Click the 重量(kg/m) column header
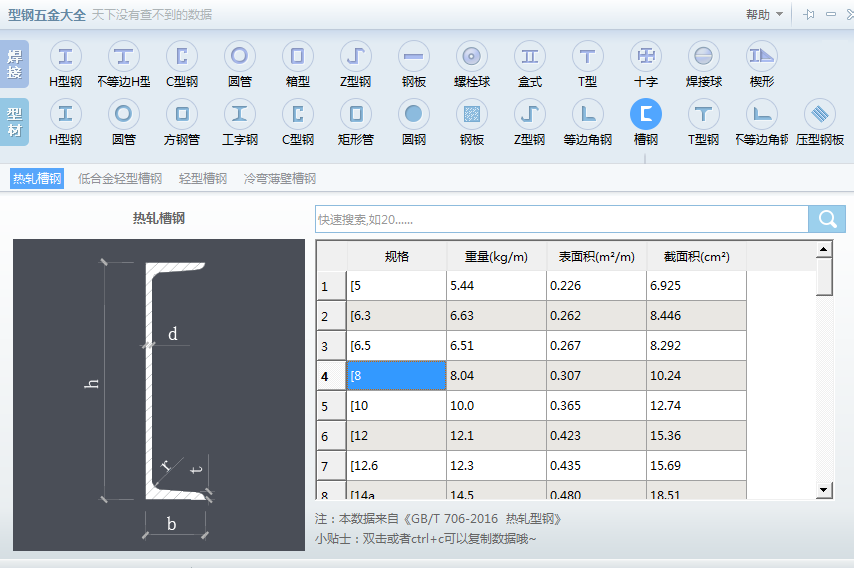This screenshot has width=854, height=568. [496, 256]
